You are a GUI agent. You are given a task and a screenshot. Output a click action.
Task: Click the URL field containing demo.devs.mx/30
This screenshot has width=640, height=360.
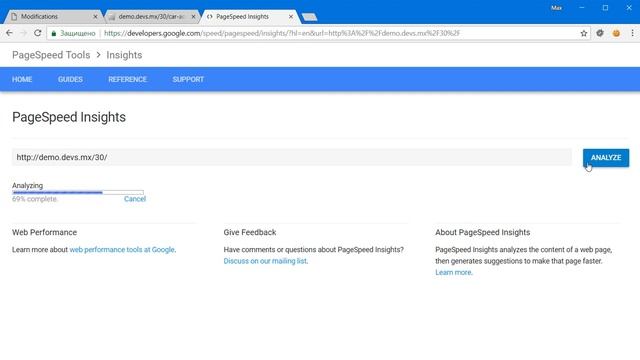tap(291, 157)
